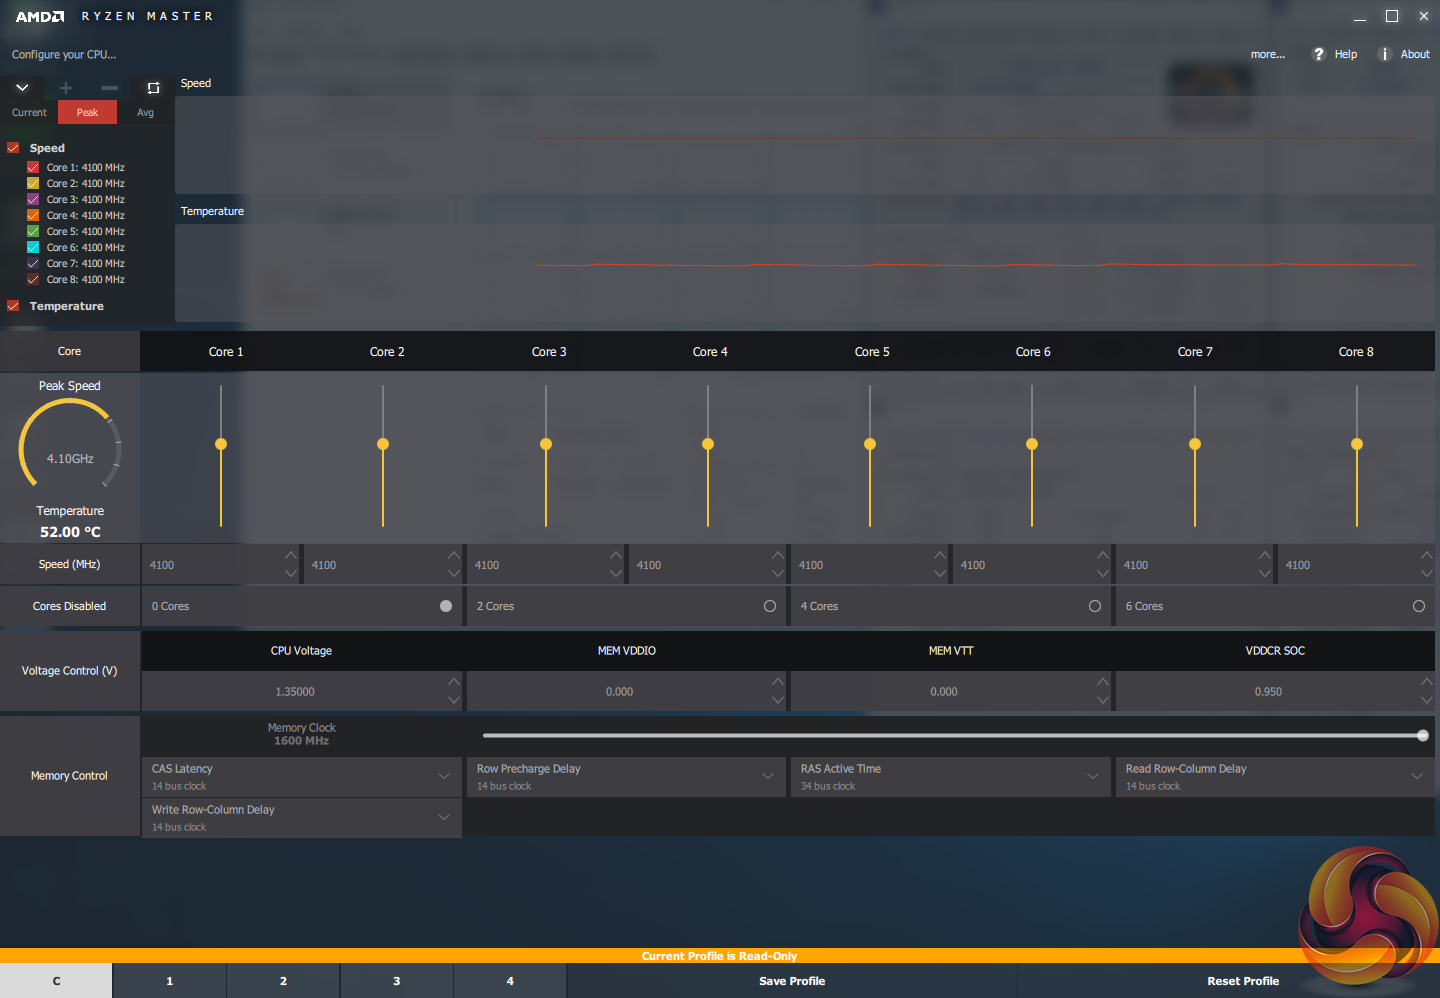Uncheck the Core 3 speed checkbox

(33, 200)
